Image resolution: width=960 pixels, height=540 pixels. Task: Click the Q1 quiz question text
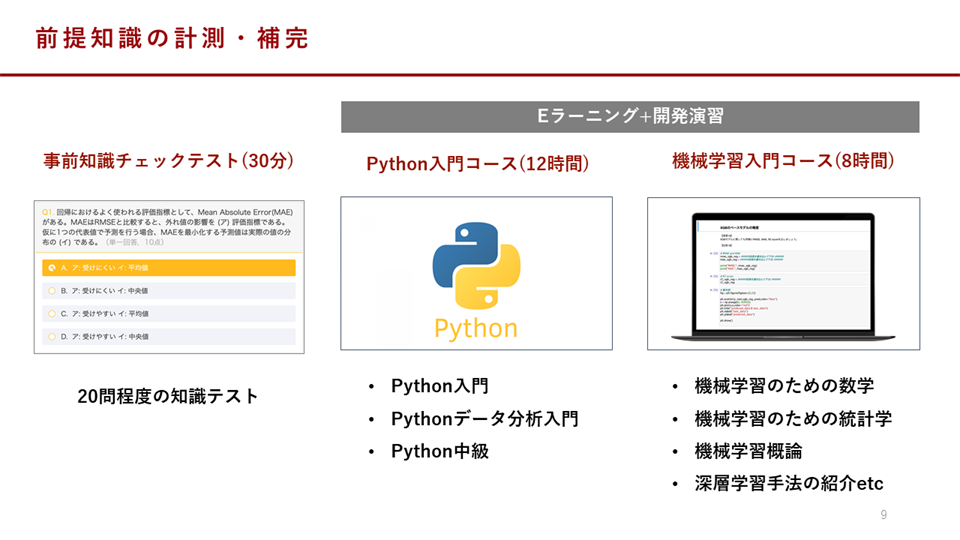click(x=169, y=228)
